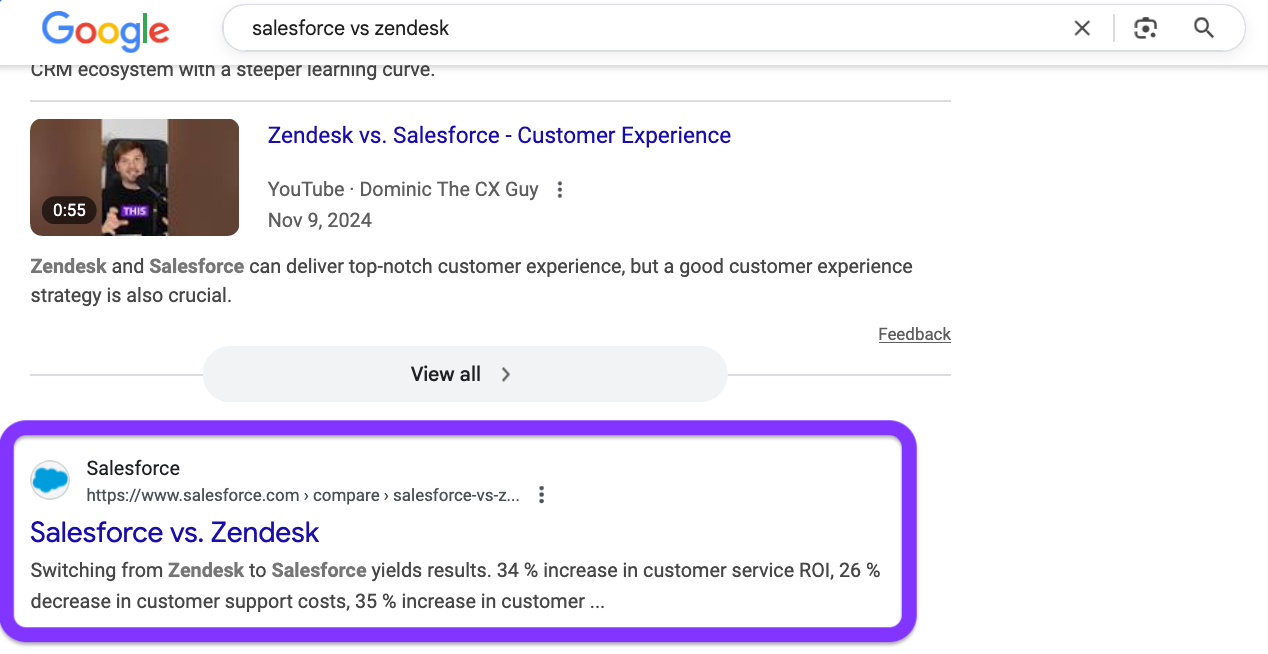Click the Google logo
Image resolution: width=1268 pixels, height=654 pixels.
tap(105, 30)
